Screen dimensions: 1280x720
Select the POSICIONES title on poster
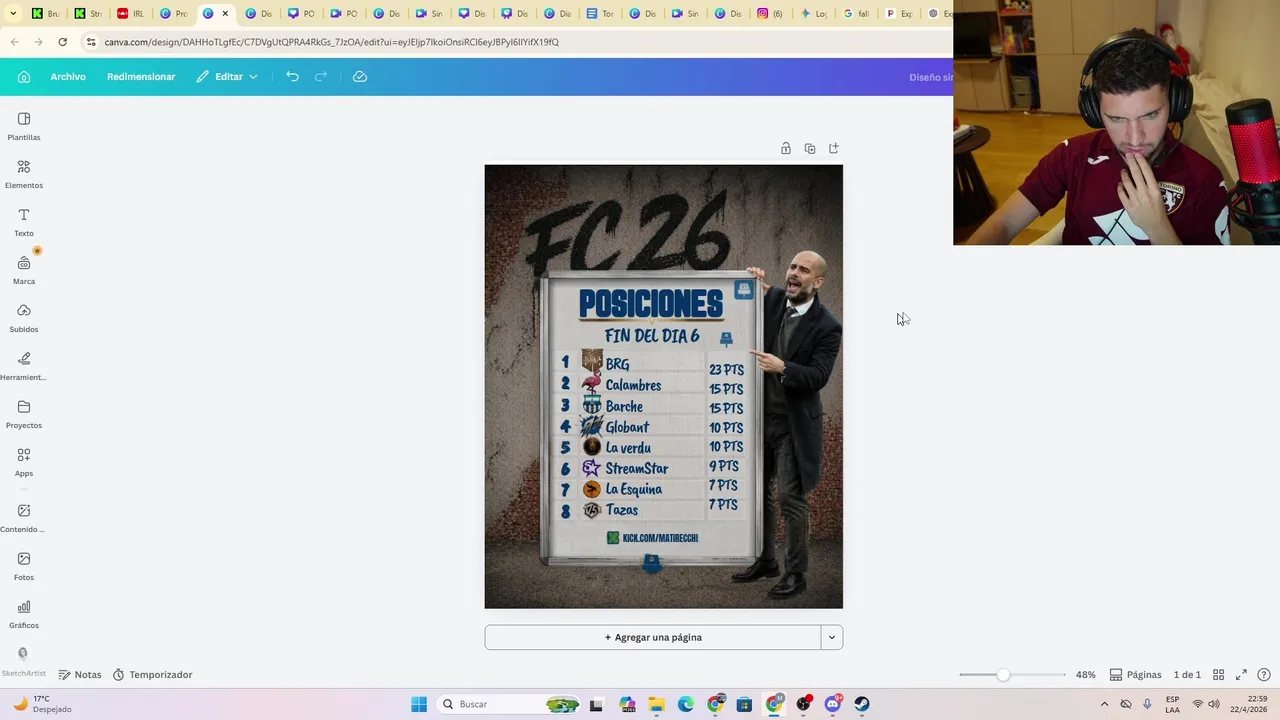click(651, 303)
